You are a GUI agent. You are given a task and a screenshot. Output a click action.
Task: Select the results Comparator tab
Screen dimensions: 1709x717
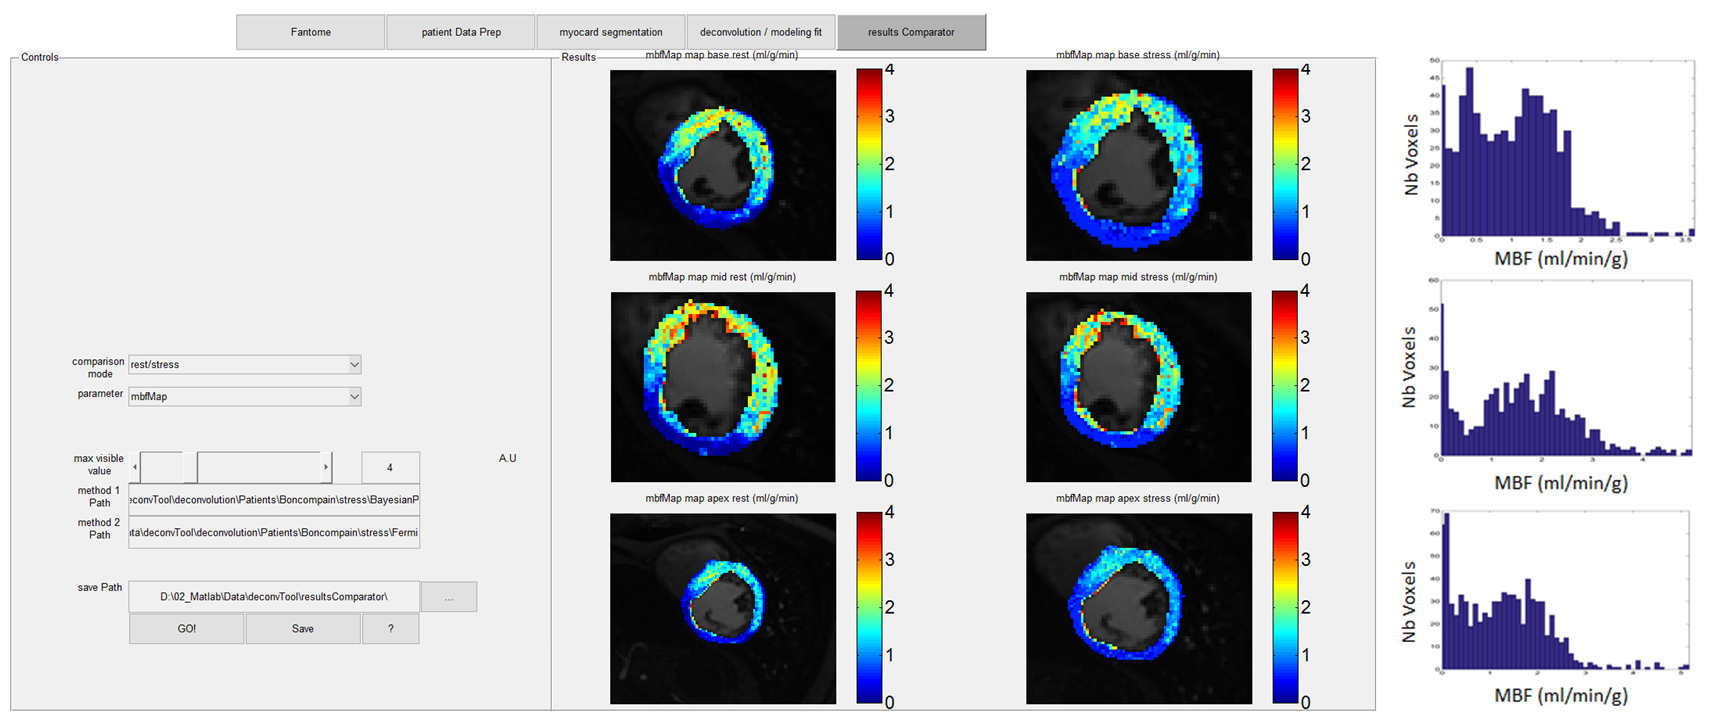911,32
